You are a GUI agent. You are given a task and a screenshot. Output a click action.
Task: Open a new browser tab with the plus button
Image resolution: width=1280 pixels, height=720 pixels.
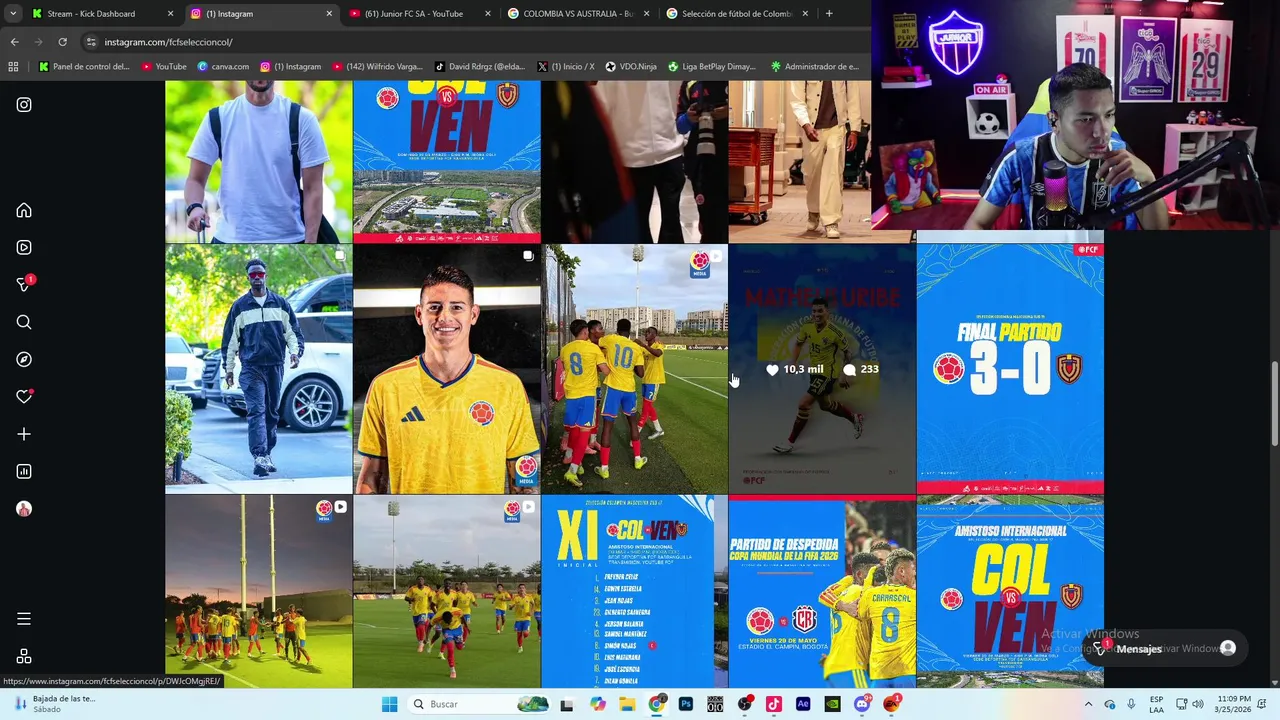pos(829,14)
